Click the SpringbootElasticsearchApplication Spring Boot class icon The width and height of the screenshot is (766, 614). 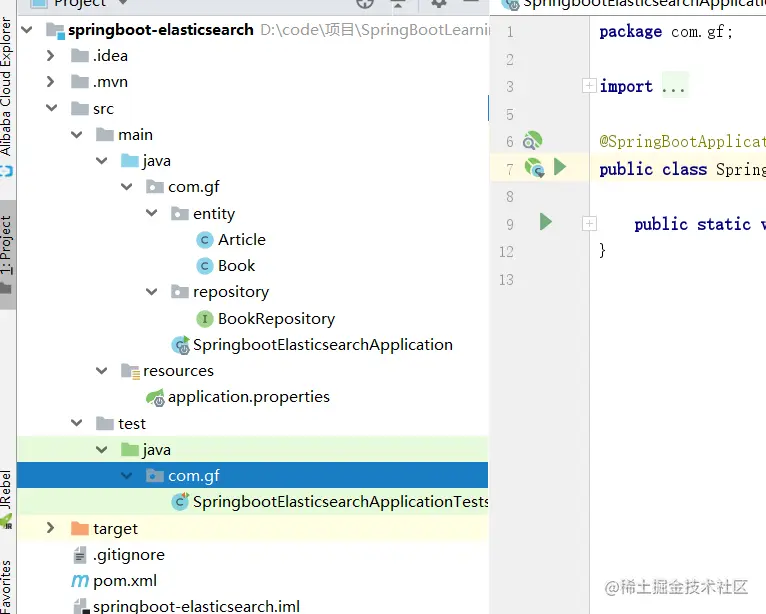point(180,345)
